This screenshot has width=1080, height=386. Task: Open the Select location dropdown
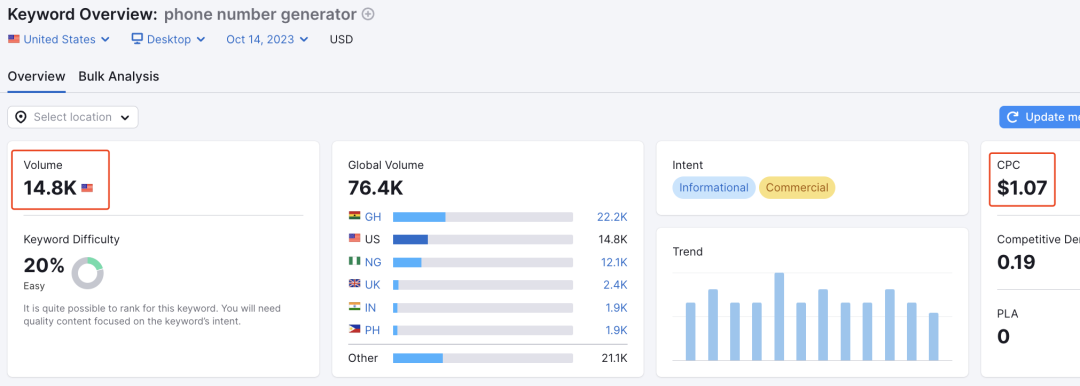(73, 117)
